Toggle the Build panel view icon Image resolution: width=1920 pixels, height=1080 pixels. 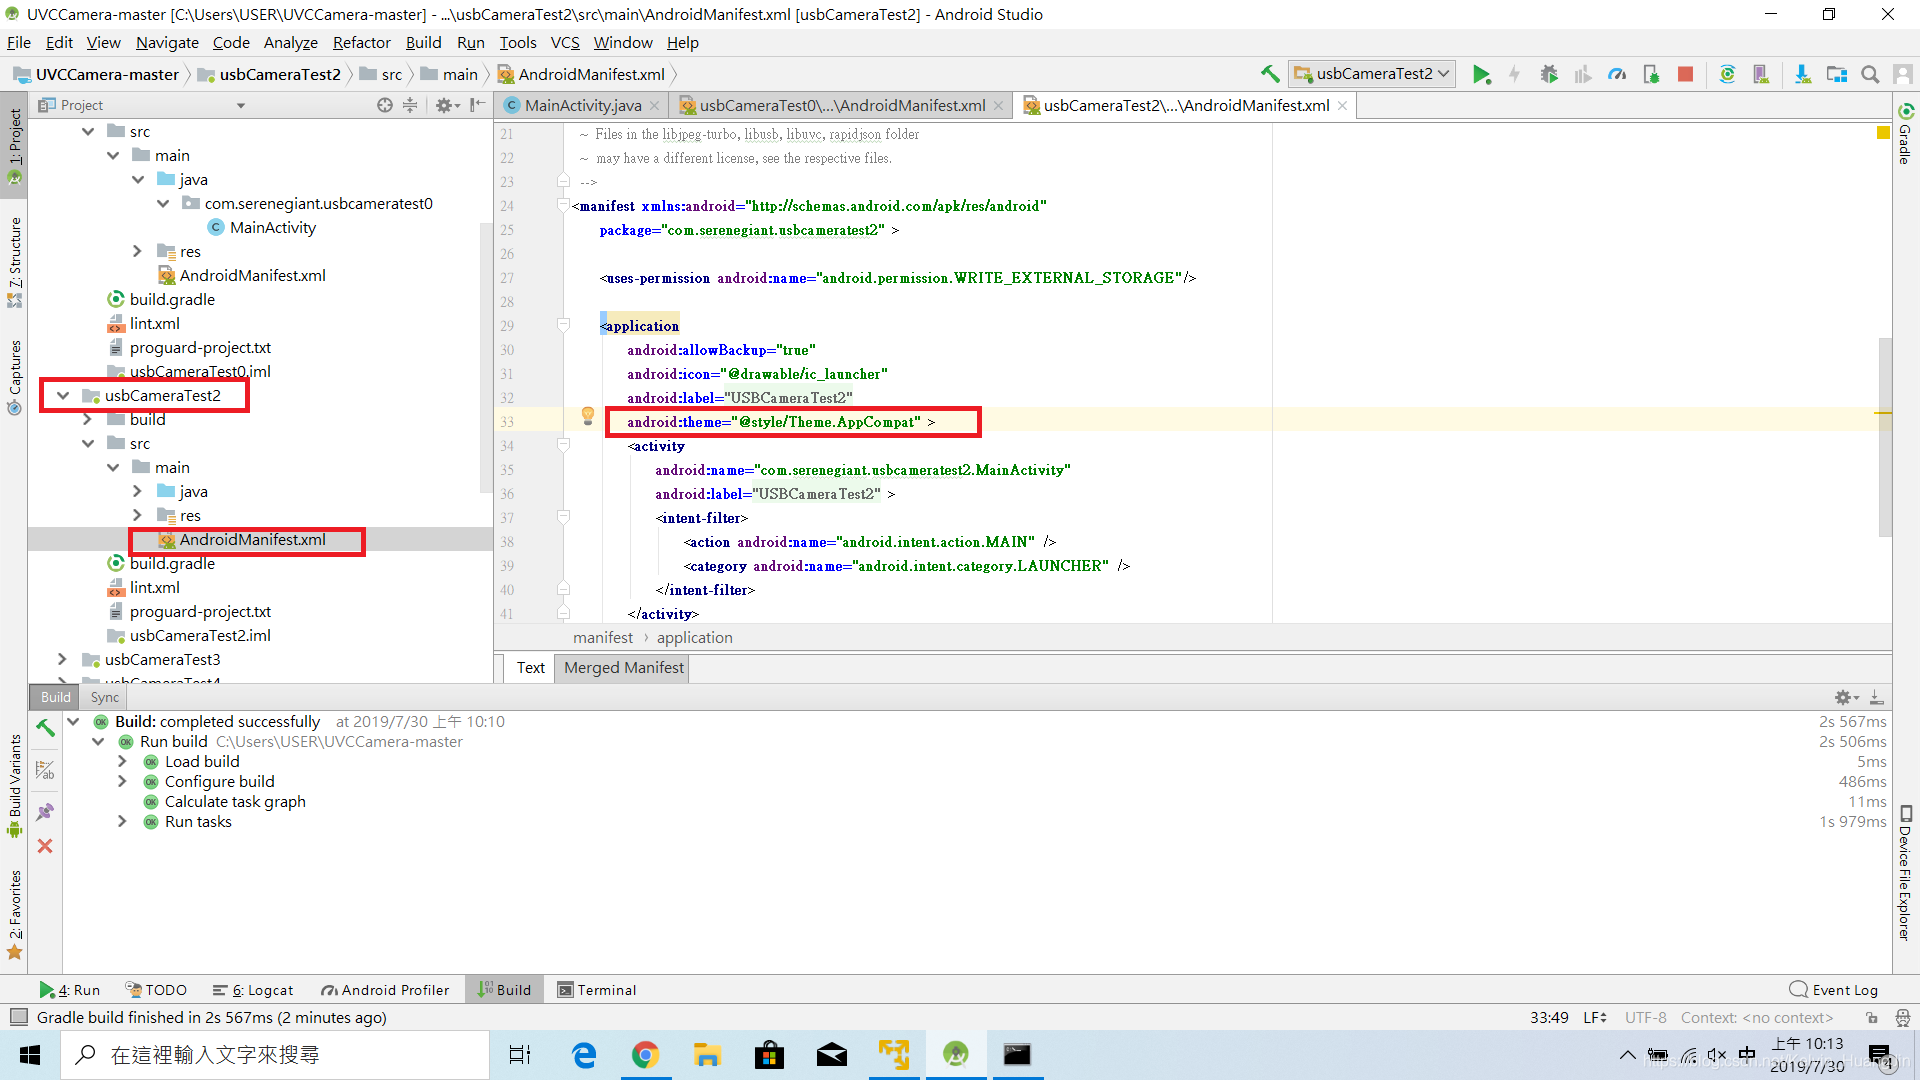[45, 770]
